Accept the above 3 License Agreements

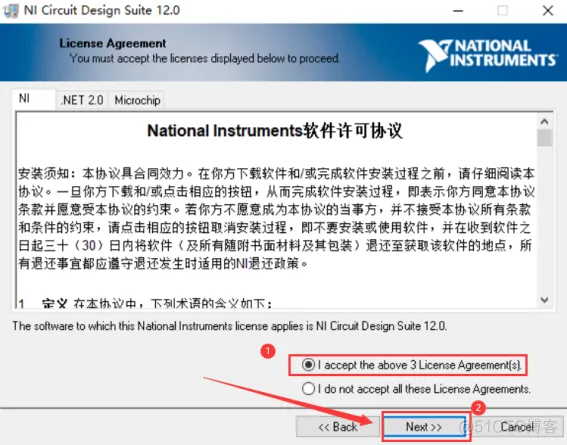(x=411, y=365)
